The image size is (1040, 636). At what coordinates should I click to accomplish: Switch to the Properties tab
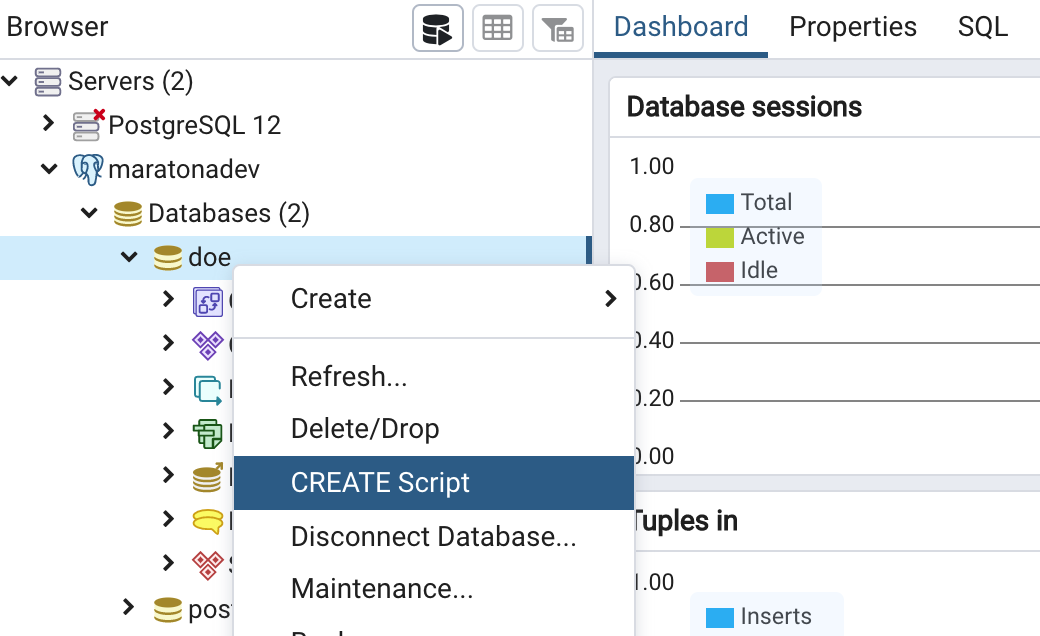(852, 27)
